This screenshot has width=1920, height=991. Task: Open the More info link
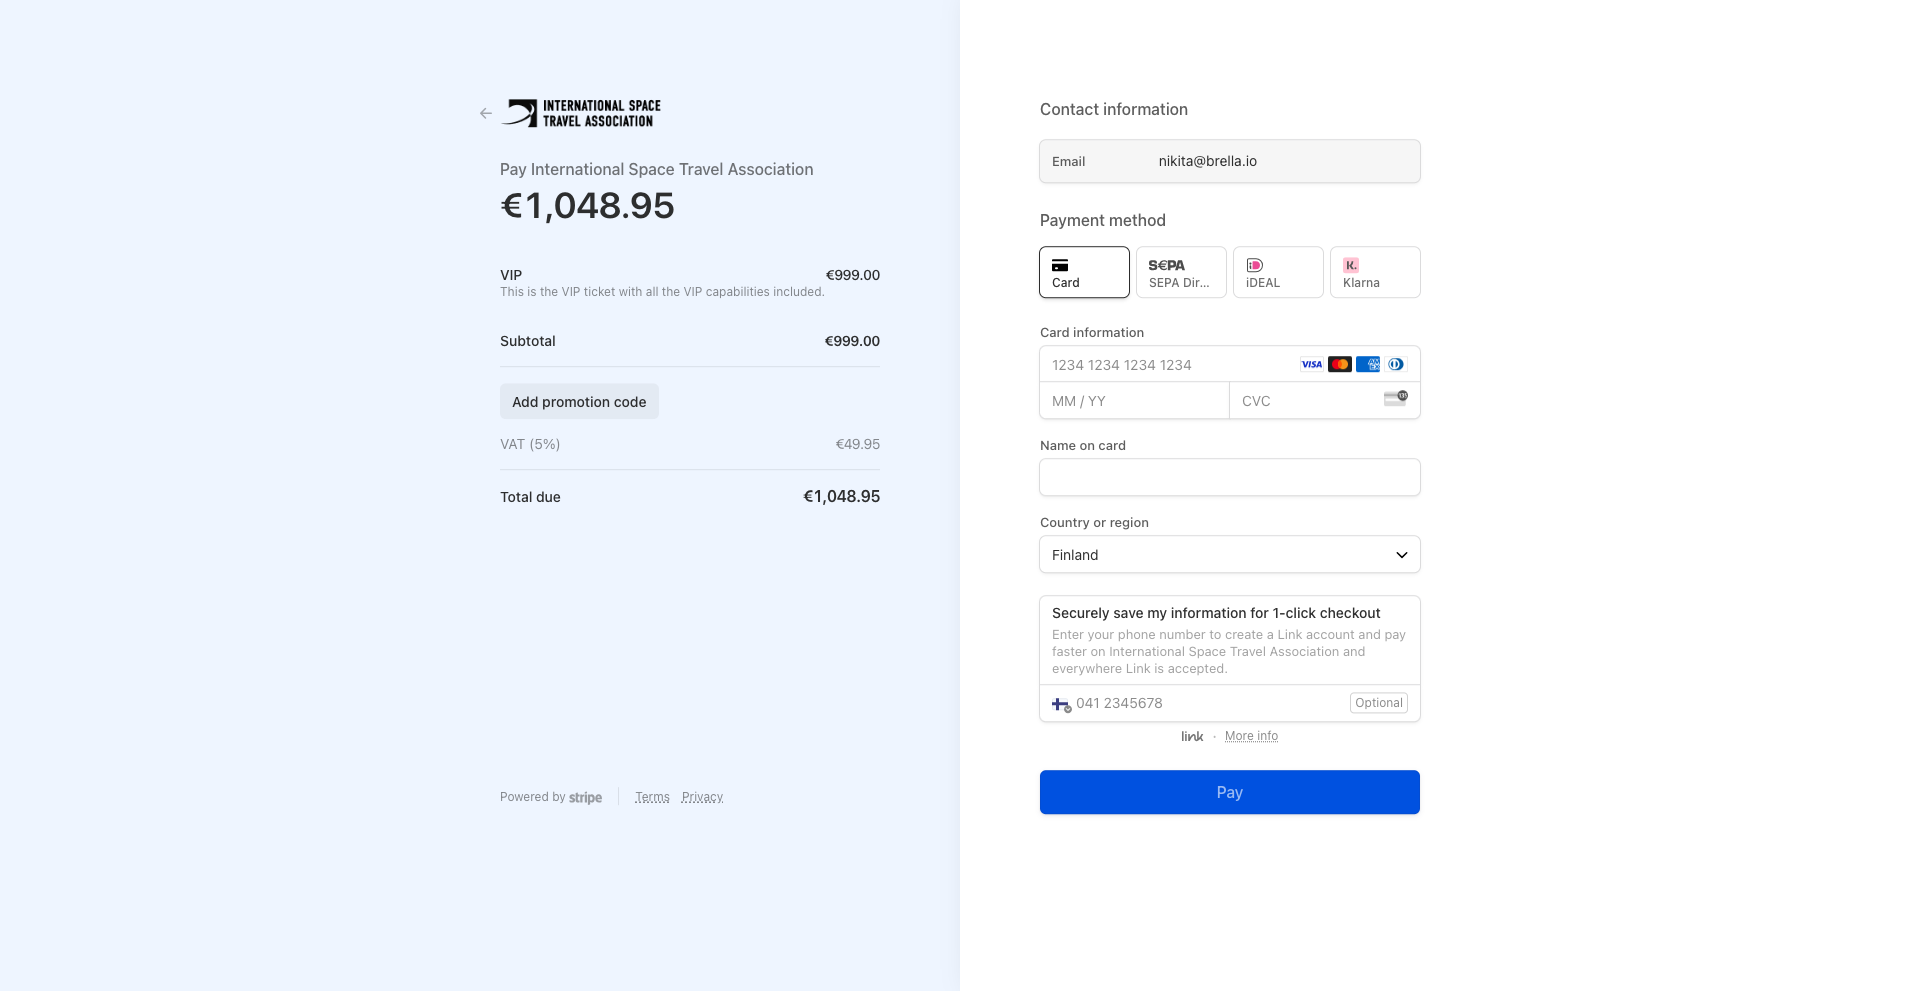1251,736
